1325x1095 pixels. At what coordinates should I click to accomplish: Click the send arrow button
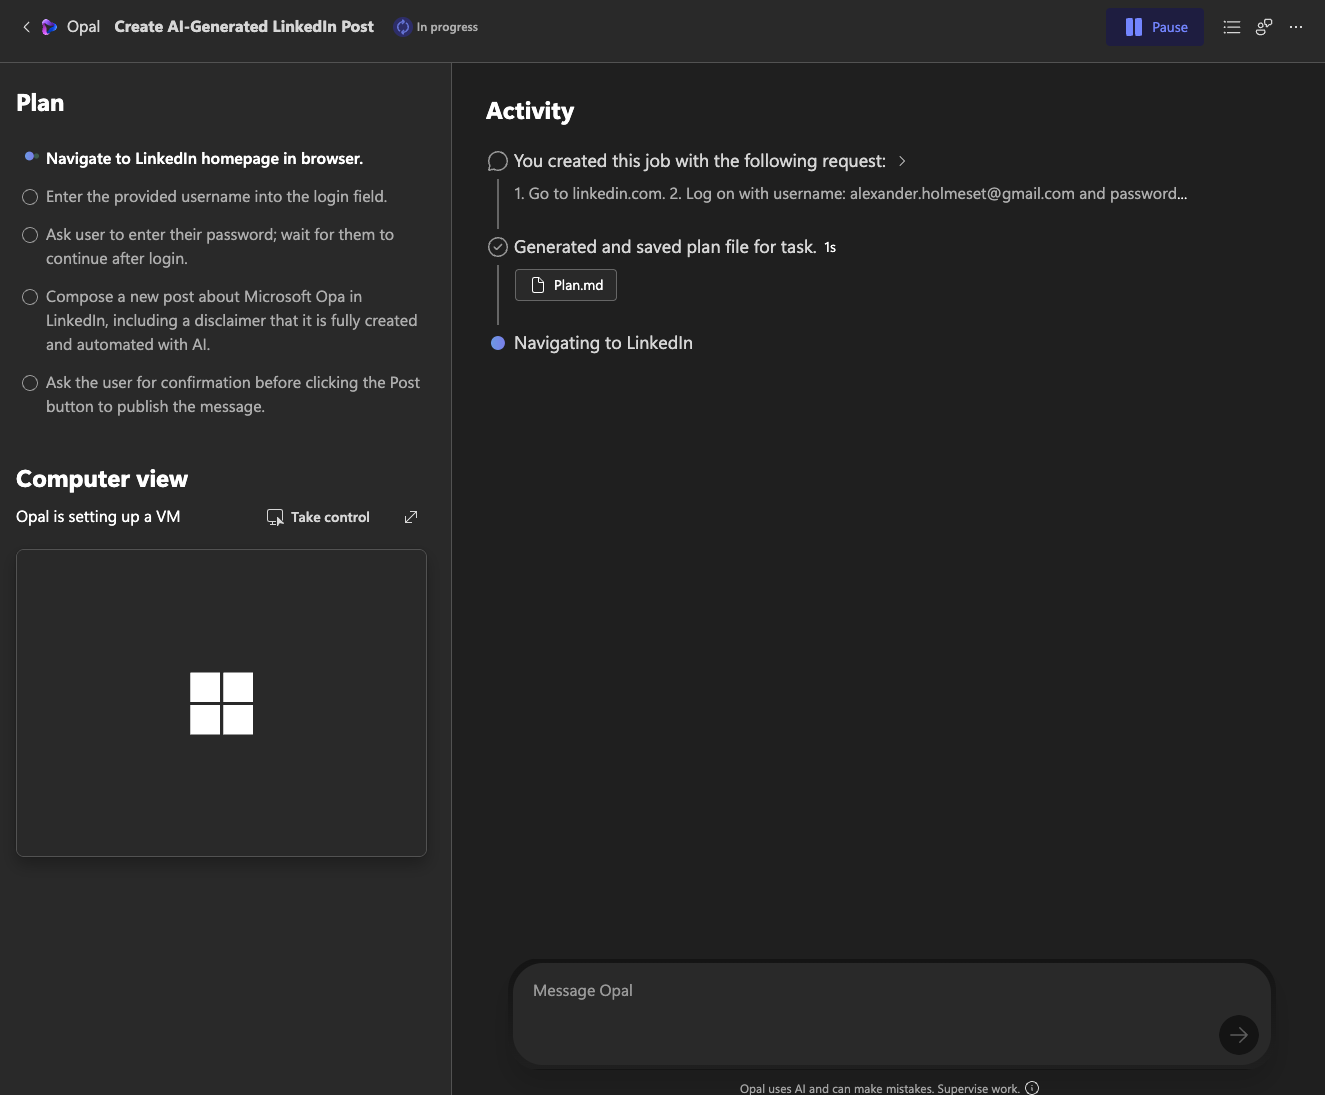(1238, 1035)
